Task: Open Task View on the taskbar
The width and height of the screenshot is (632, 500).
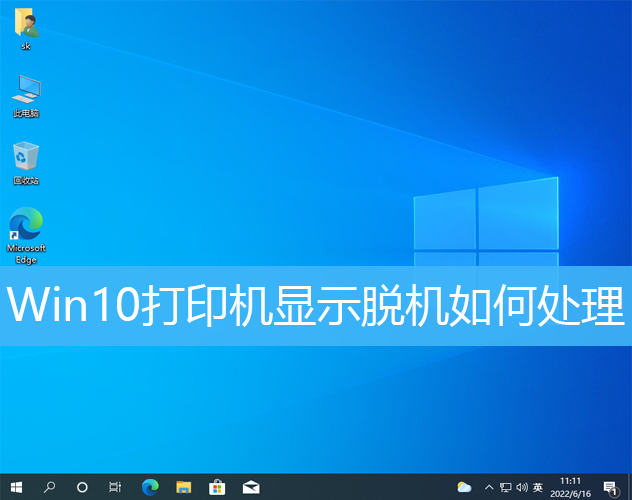Action: (116, 487)
